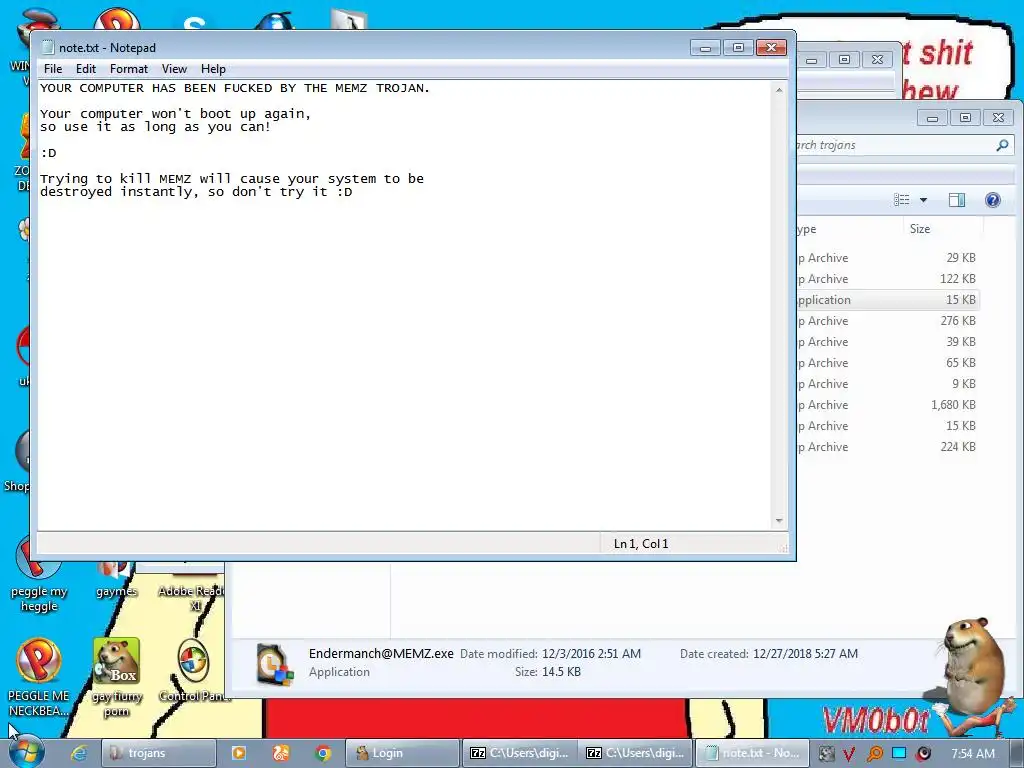The image size is (1024, 768).
Task: Select the archive row sized 122 KB
Action: [888, 279]
